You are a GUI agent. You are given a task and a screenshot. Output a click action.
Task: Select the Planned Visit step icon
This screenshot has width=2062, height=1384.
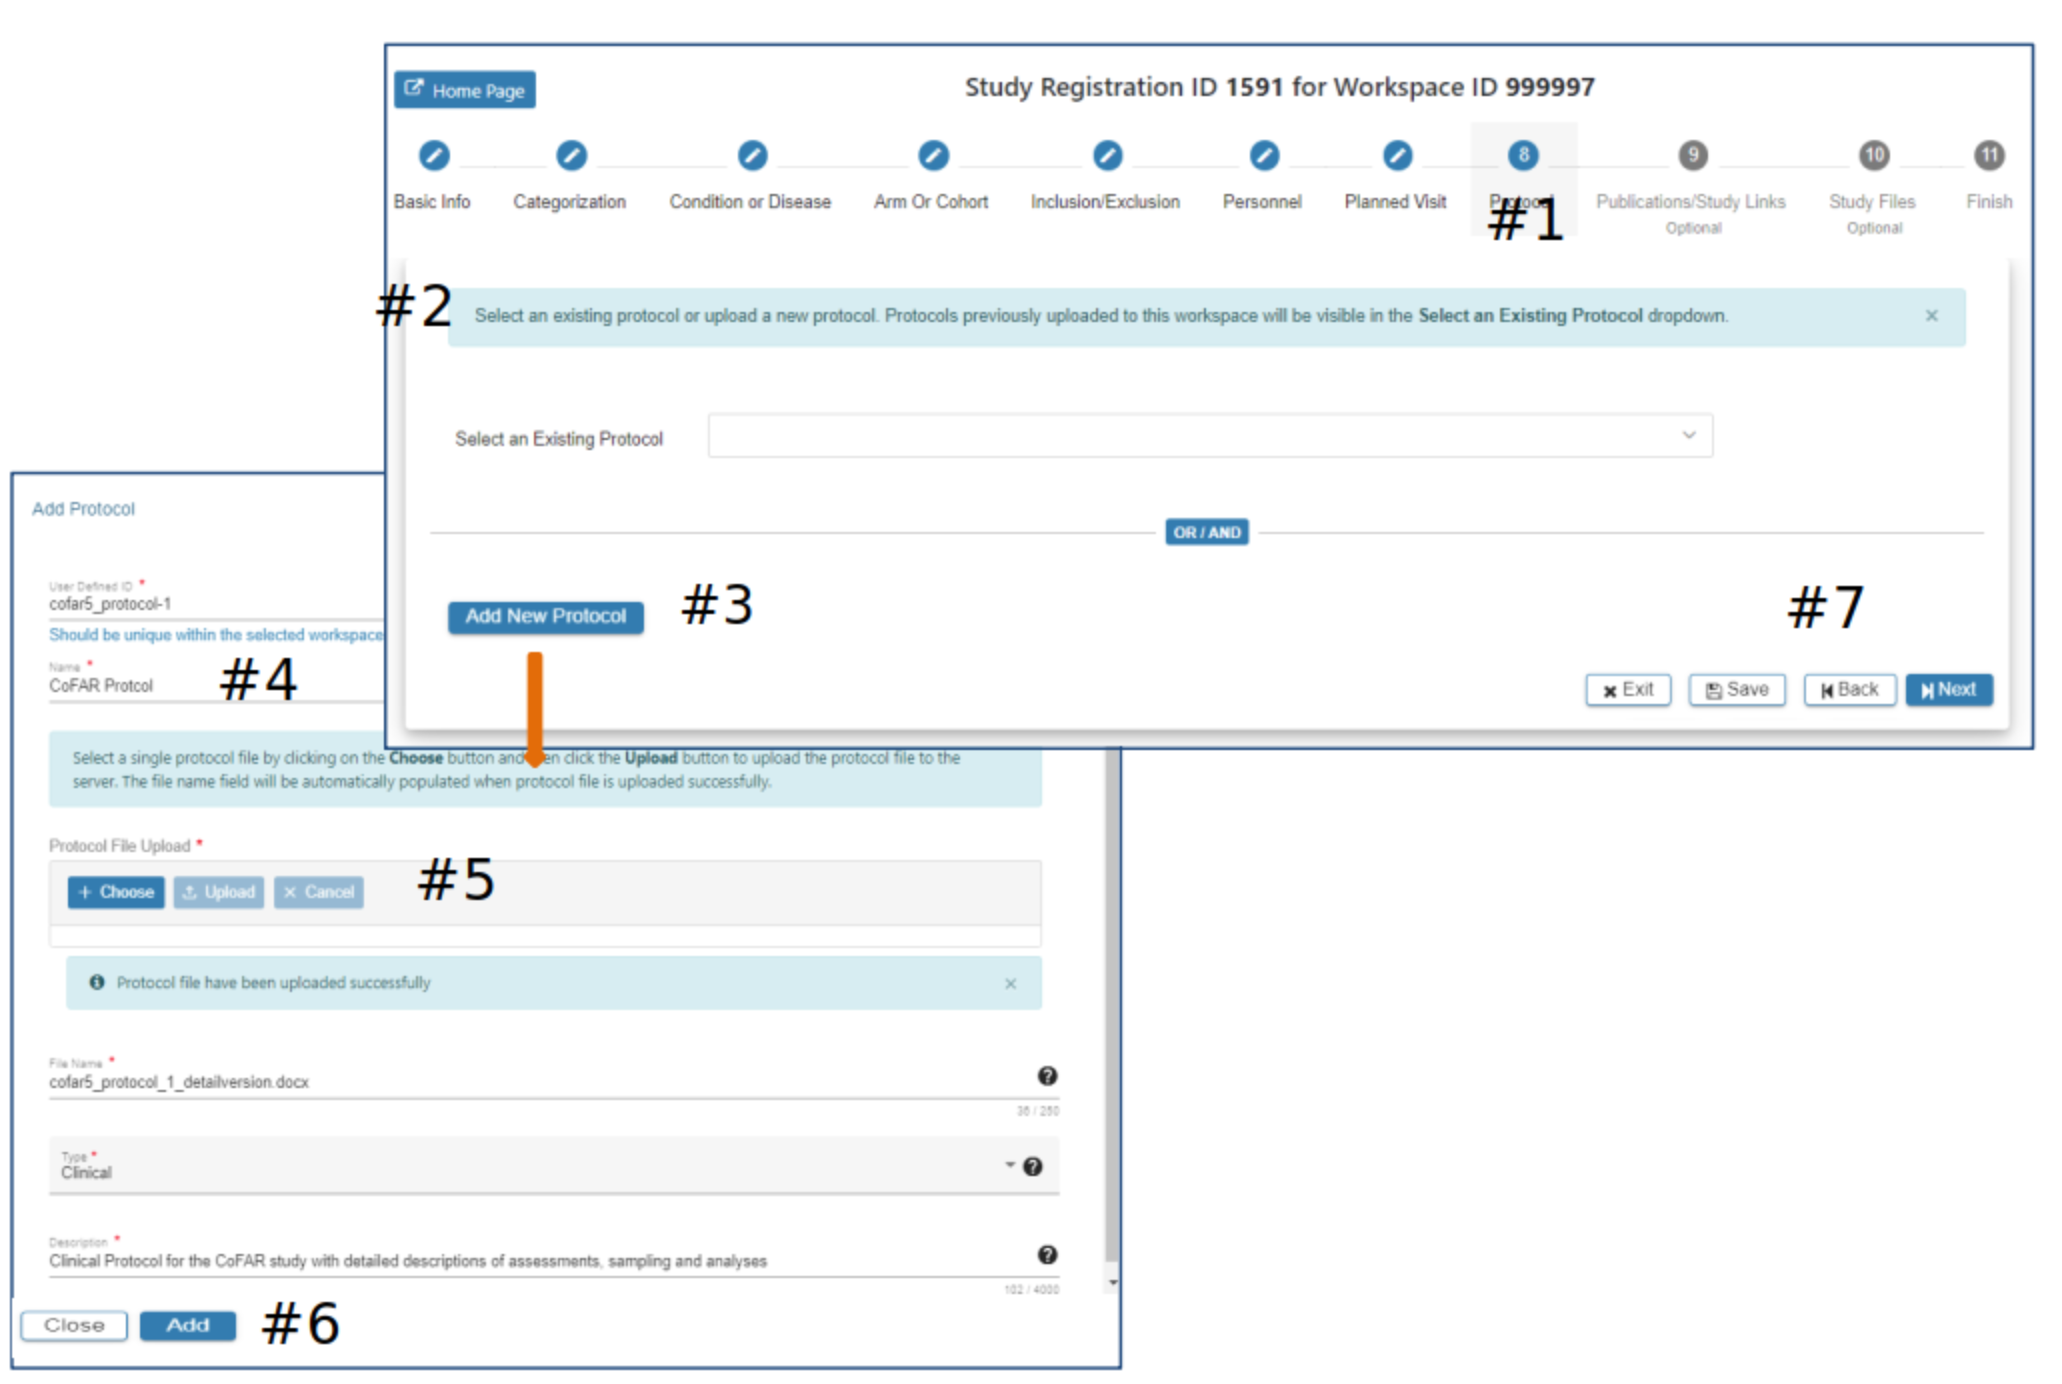(1397, 155)
